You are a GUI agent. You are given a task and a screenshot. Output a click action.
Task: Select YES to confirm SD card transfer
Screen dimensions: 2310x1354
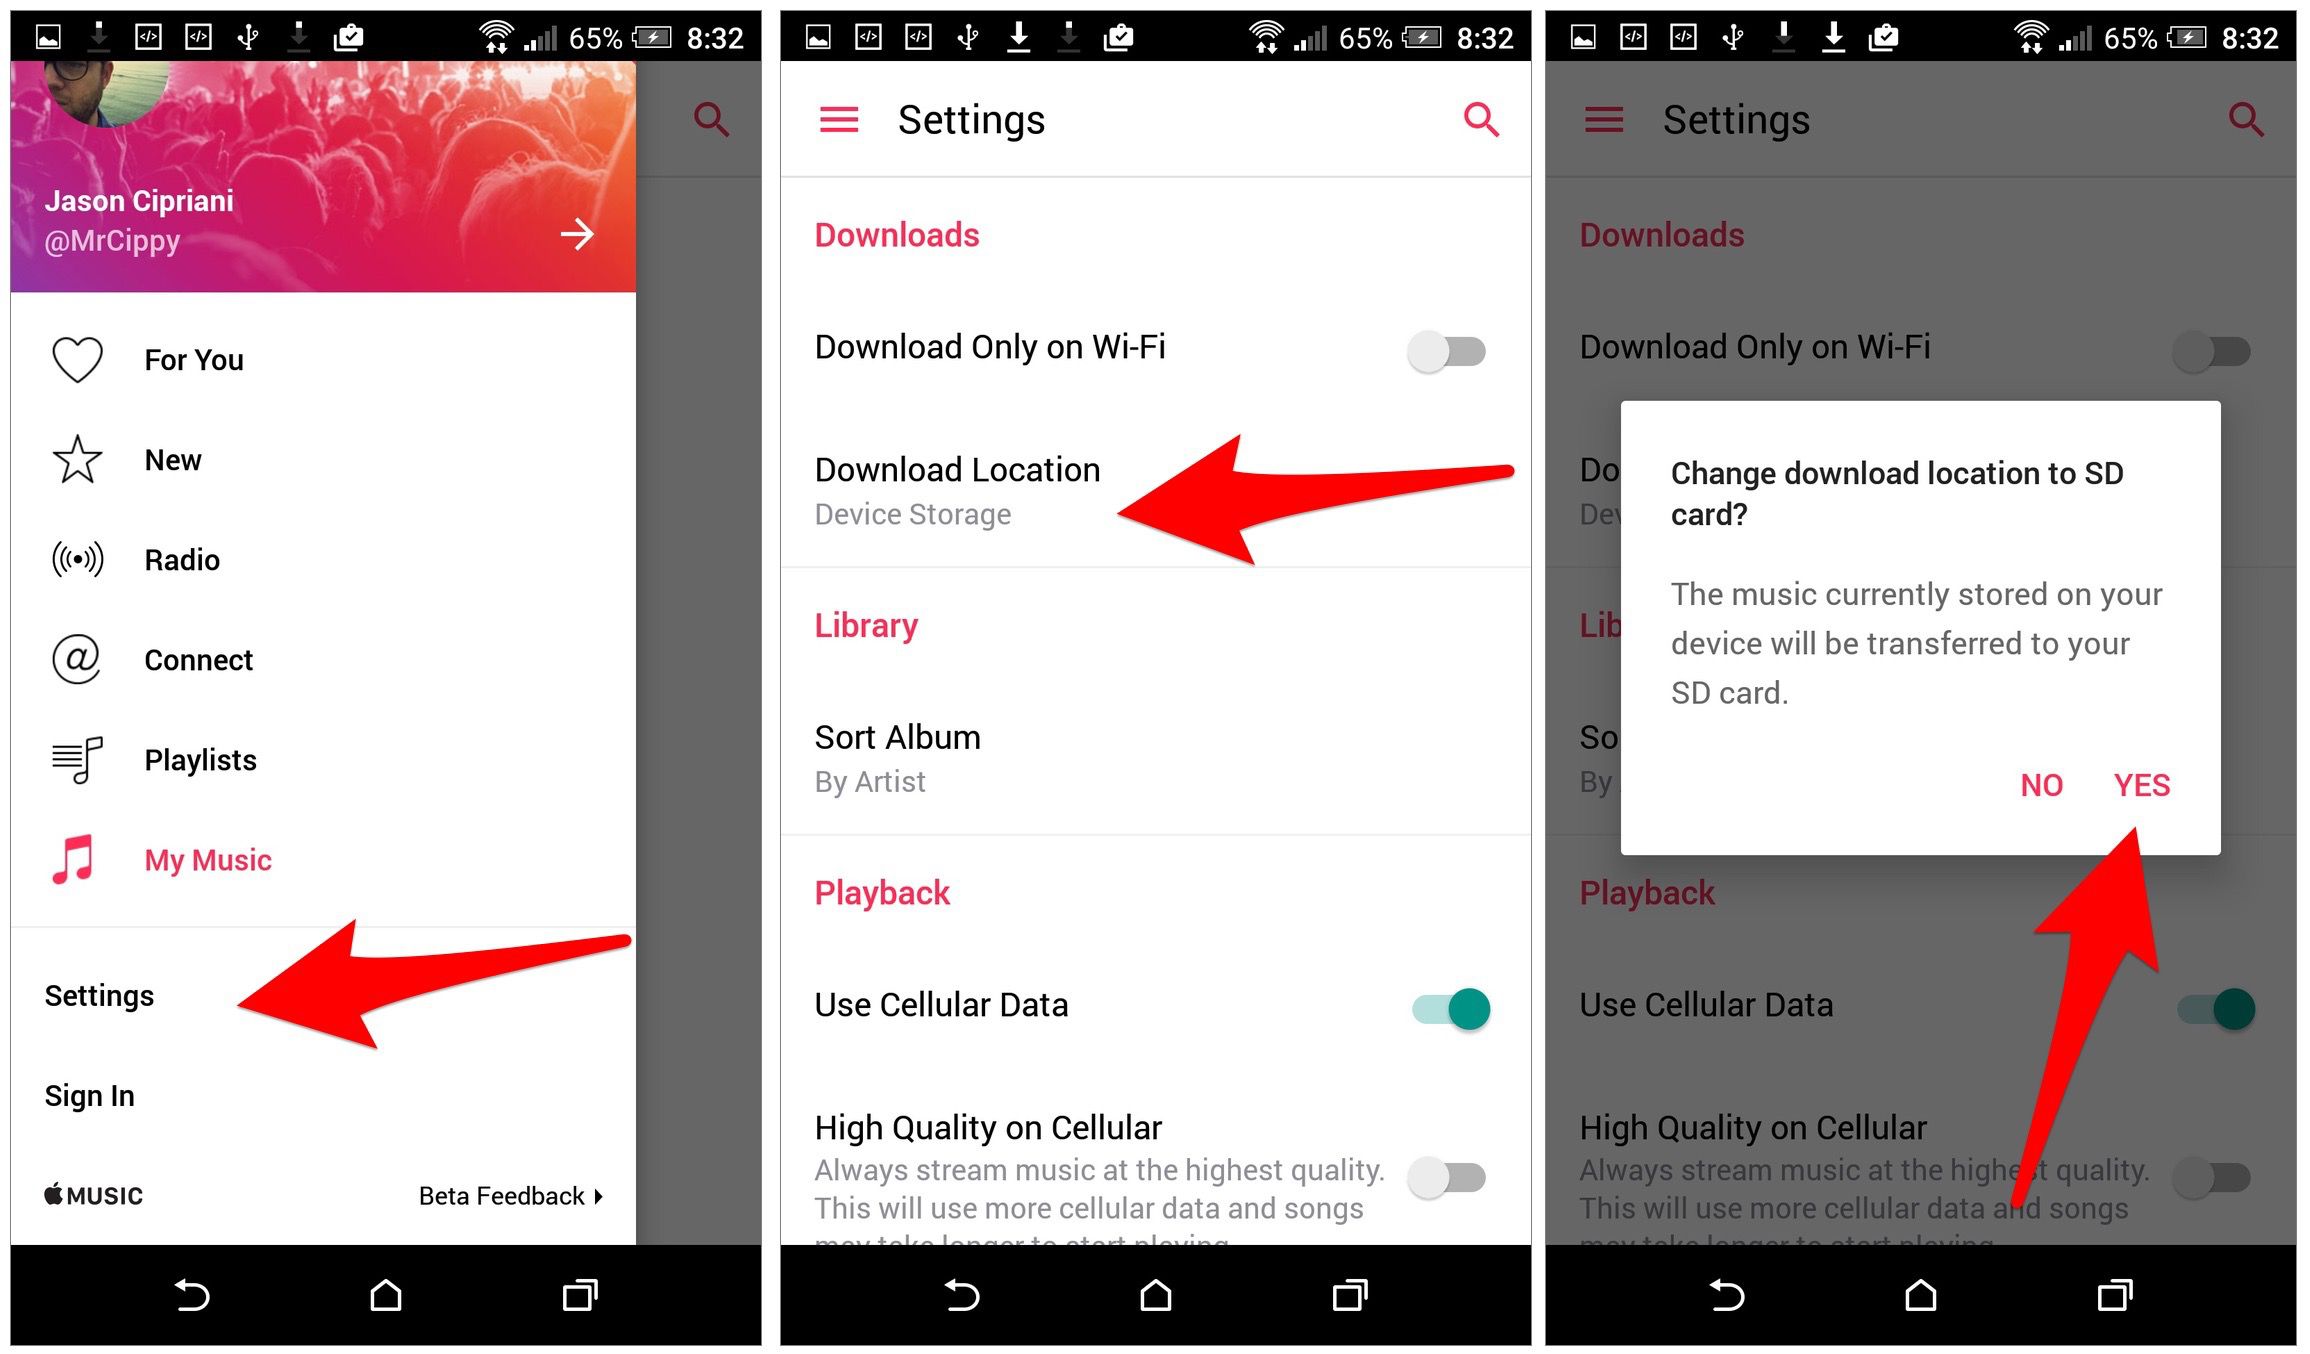pos(2141,785)
